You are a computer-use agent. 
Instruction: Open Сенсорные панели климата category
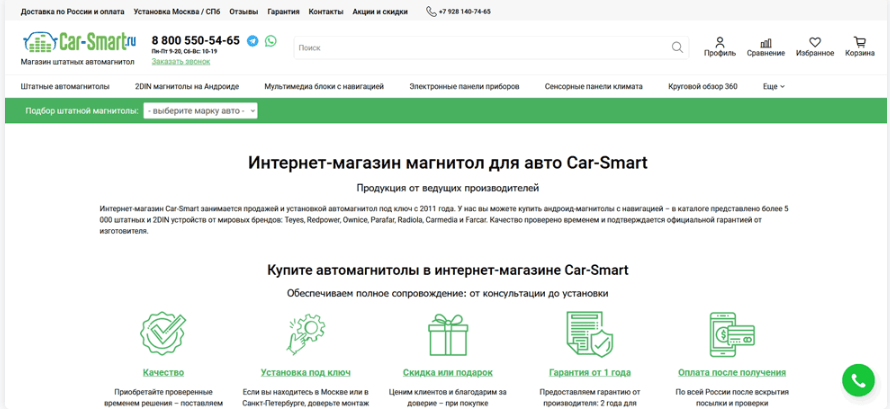click(x=594, y=87)
